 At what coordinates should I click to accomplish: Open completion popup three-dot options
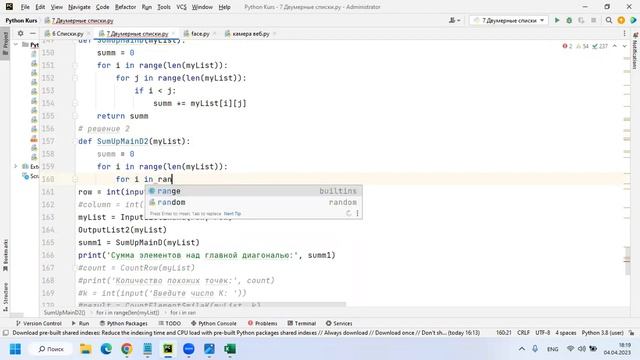click(x=357, y=213)
